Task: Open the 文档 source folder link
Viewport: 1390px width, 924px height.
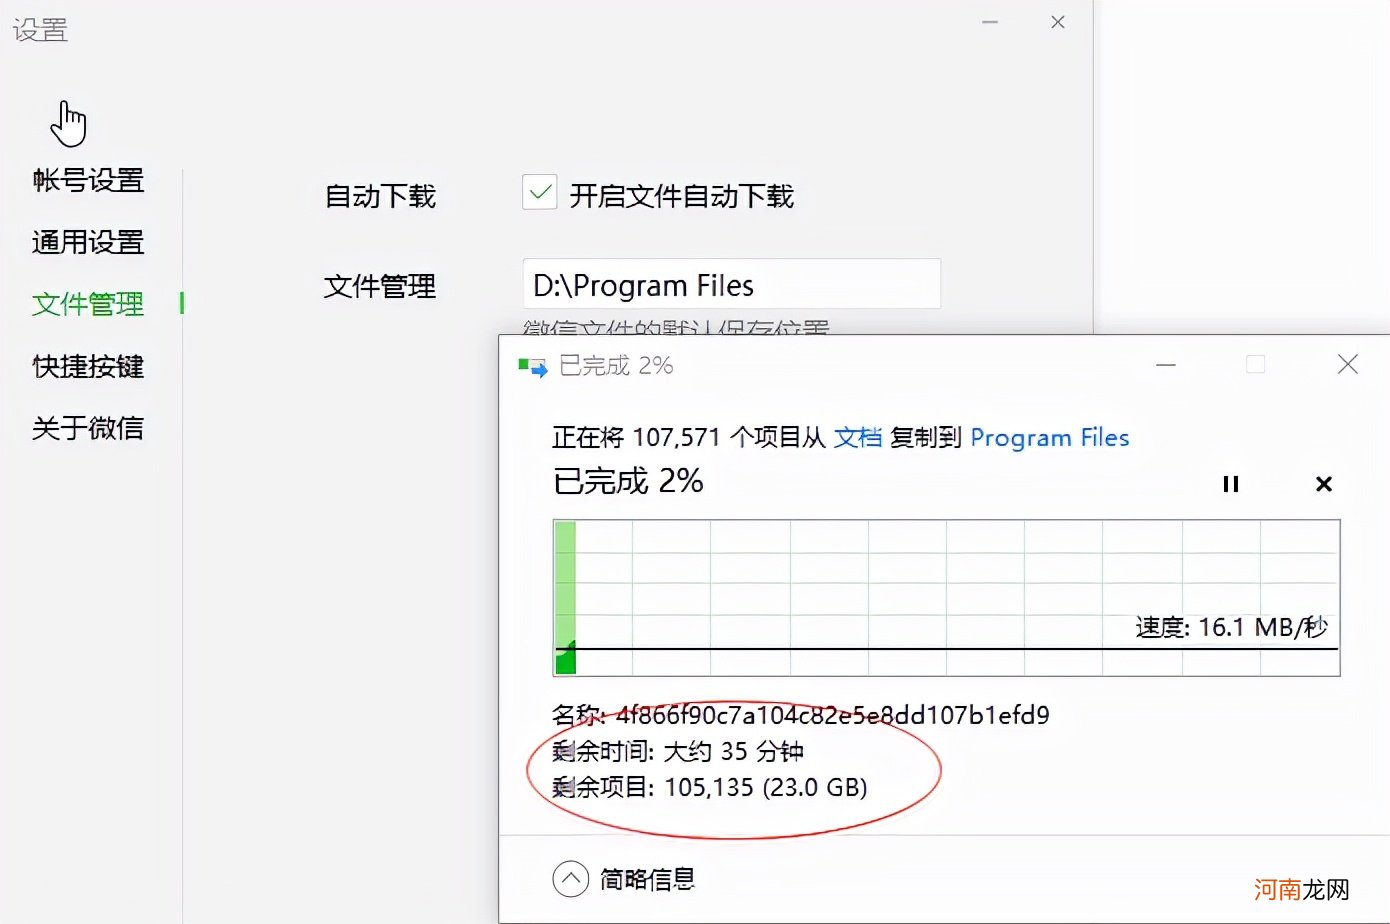Action: 858,437
